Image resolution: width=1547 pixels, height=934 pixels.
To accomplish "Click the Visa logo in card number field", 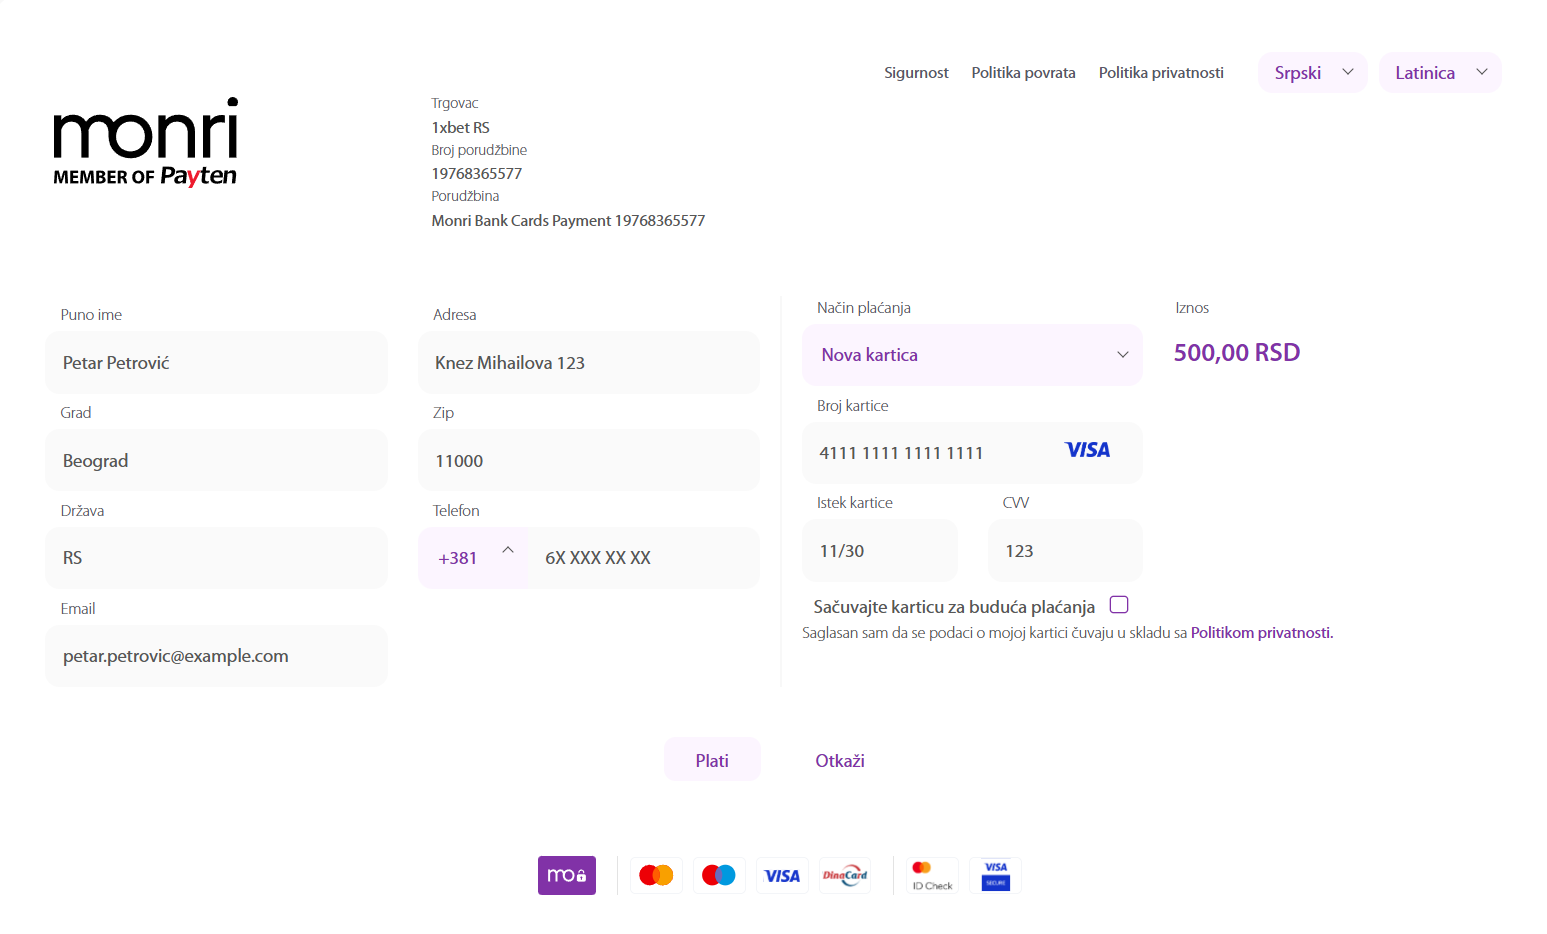I will (x=1087, y=451).
